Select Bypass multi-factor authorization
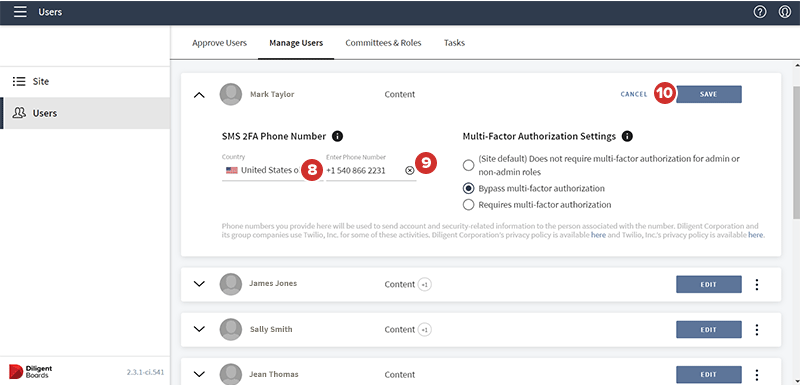800x385 pixels. point(468,189)
